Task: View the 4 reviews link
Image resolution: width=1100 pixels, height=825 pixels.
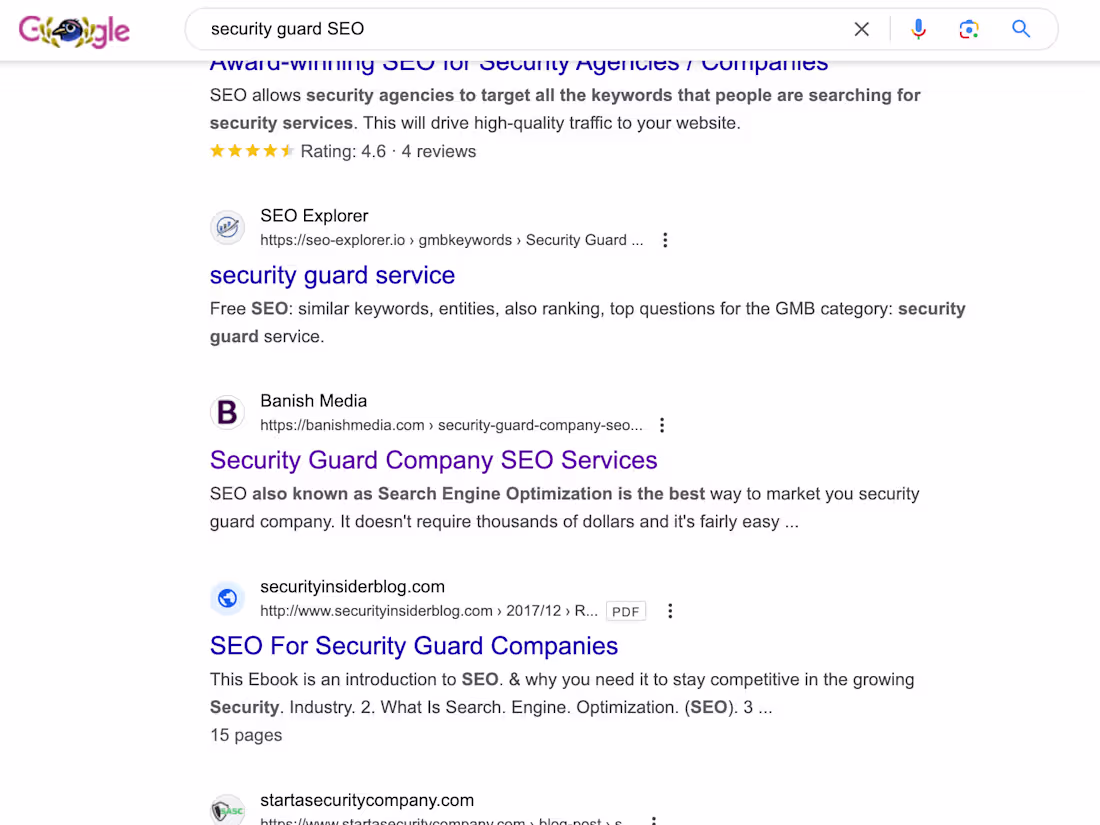Action: click(x=438, y=151)
